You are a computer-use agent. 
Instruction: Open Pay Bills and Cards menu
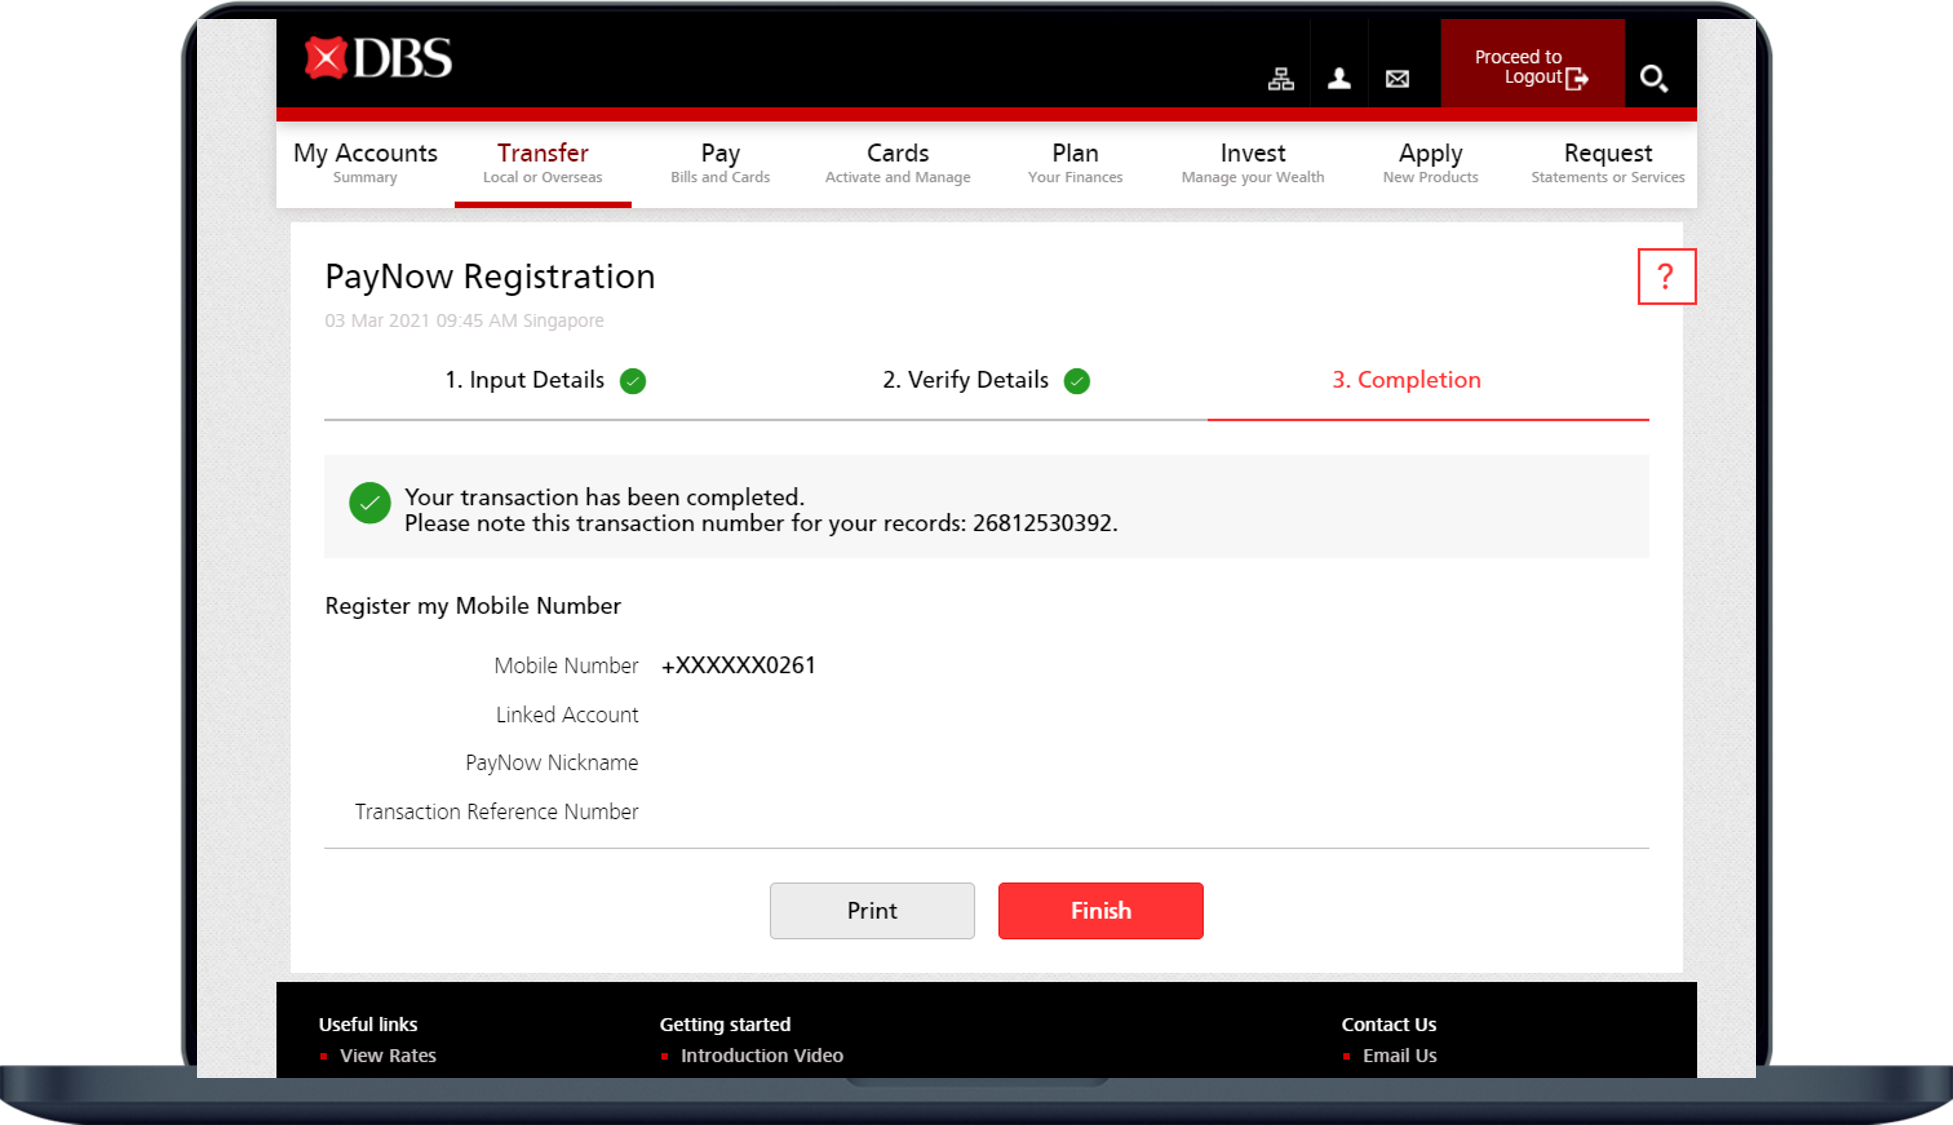[720, 163]
